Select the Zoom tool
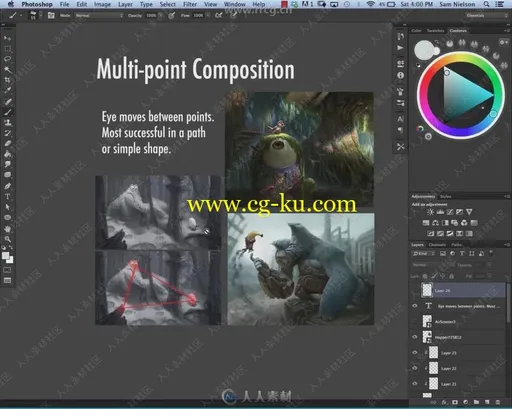 [7, 239]
